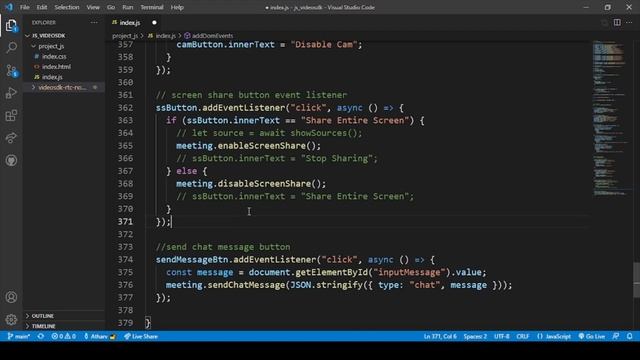Open the Run and Debug view
This screenshot has height=360, width=640.
point(11,93)
